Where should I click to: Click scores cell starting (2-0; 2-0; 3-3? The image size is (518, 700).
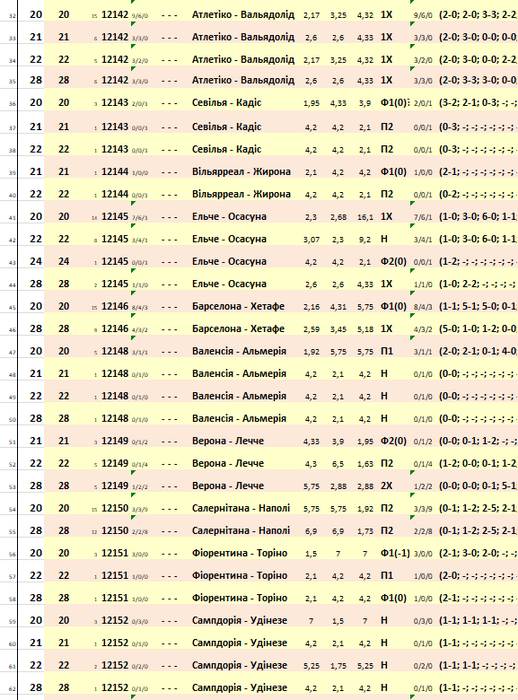477,15
